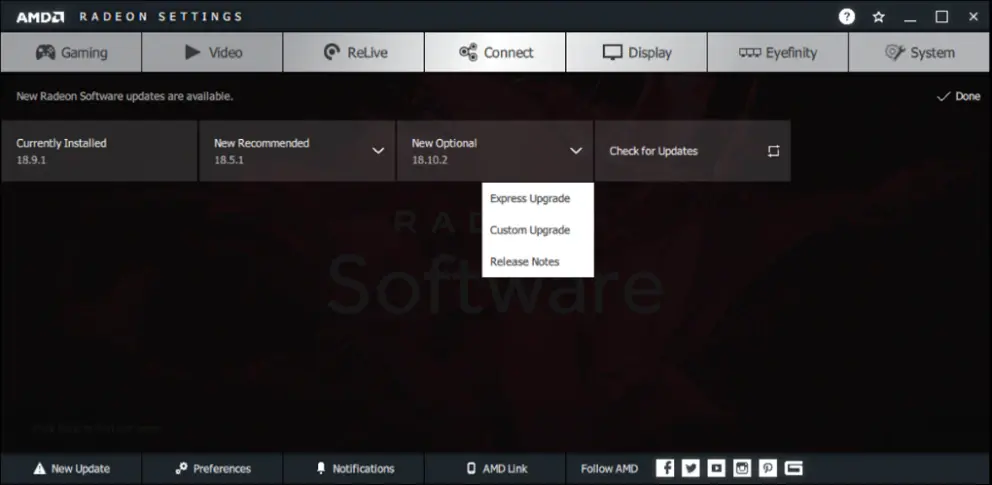Click the 18.10.2 version text
Screen dimensions: 992x485
pos(430,160)
